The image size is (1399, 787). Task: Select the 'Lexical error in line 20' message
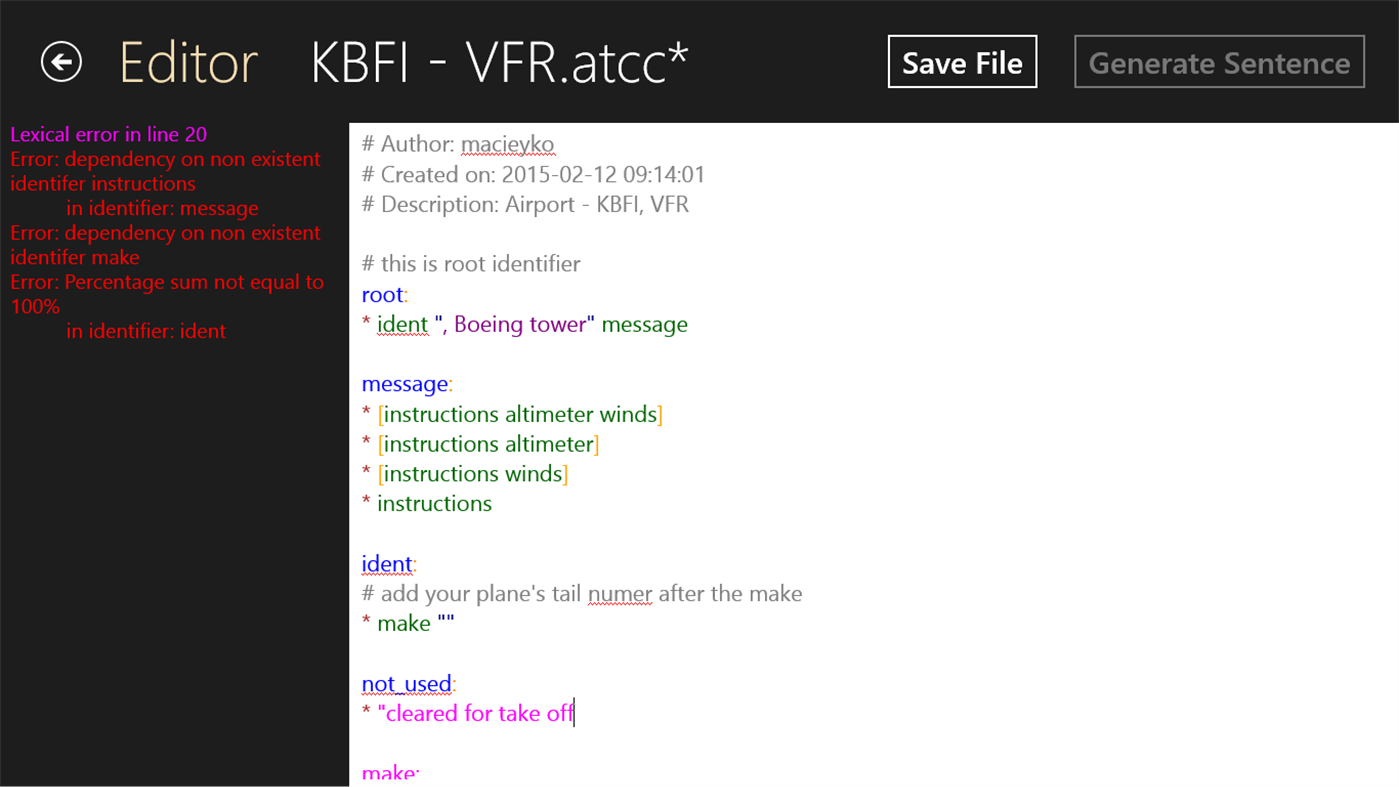click(x=108, y=134)
